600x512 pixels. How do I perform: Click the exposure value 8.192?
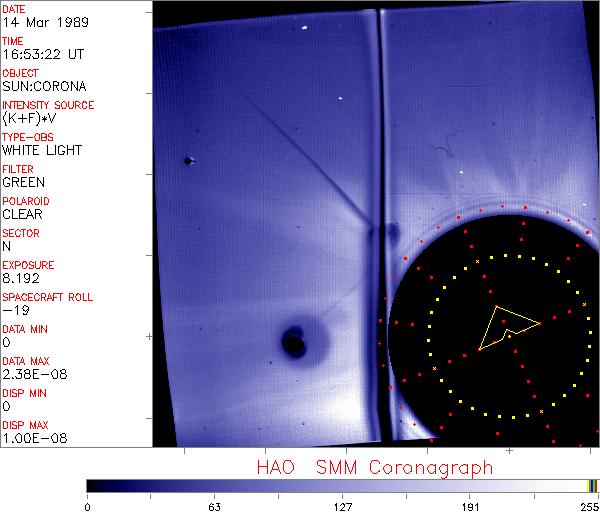(x=20, y=278)
